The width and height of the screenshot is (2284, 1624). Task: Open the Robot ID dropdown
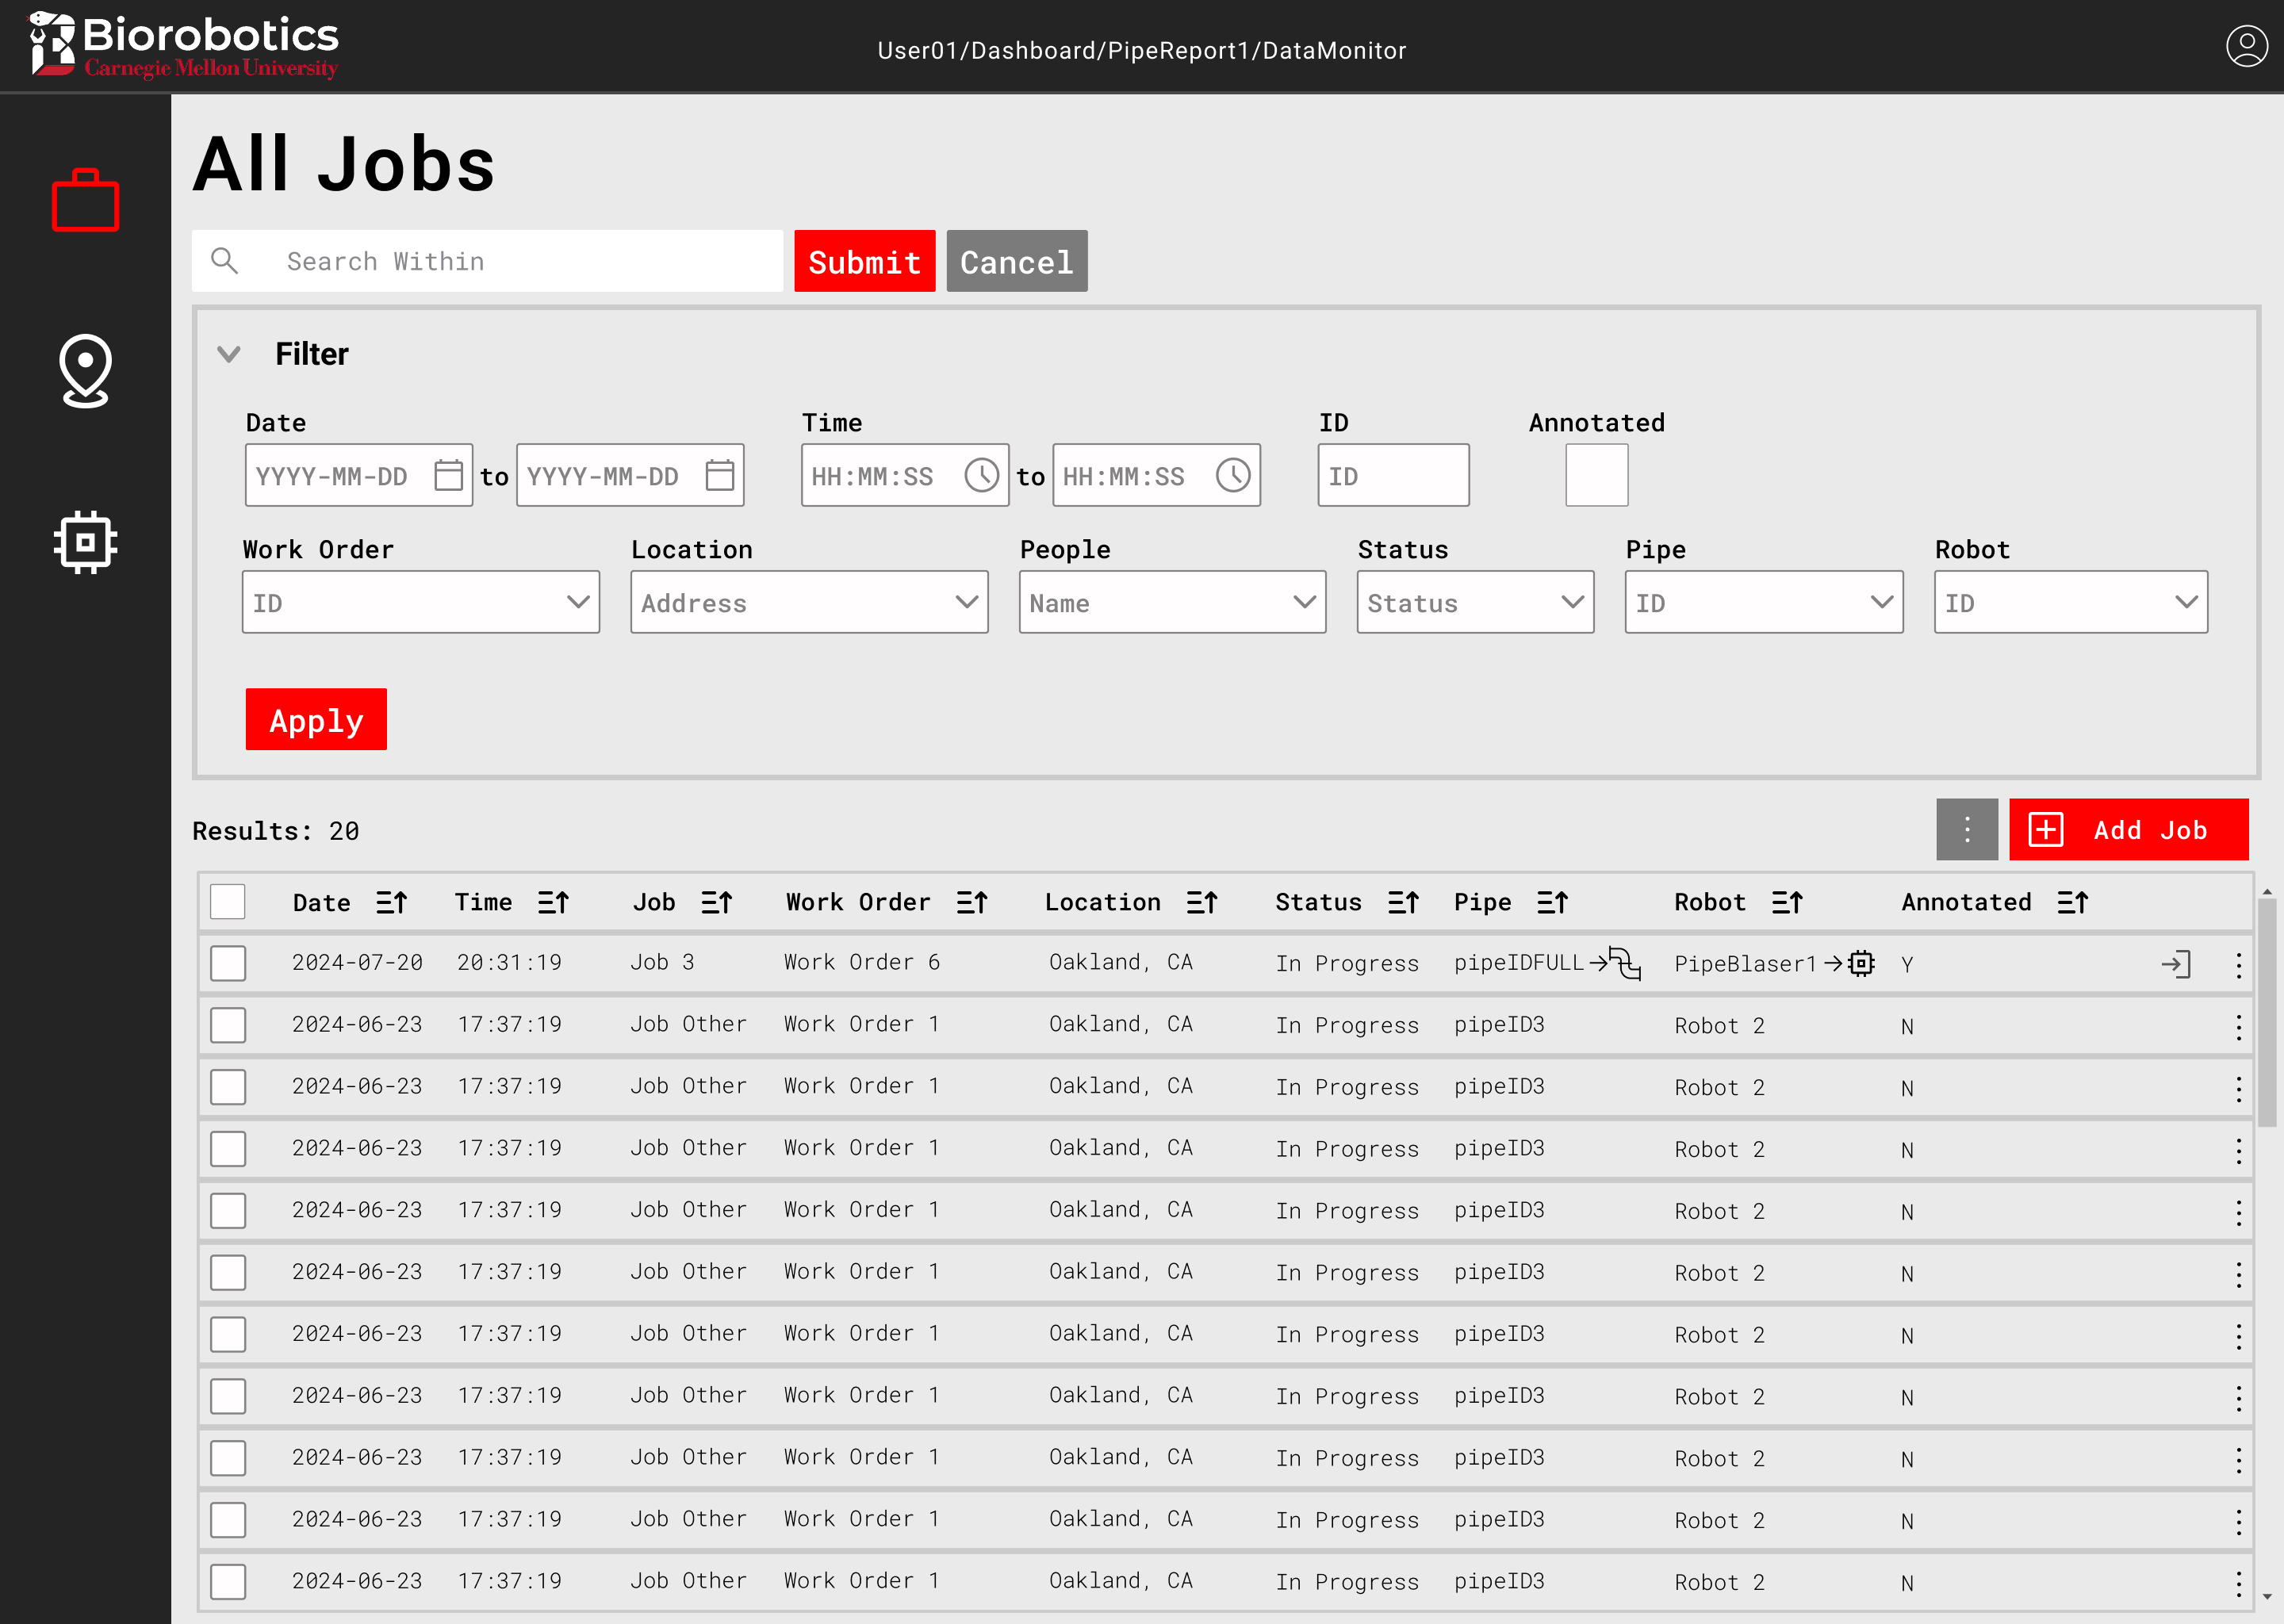point(2070,601)
